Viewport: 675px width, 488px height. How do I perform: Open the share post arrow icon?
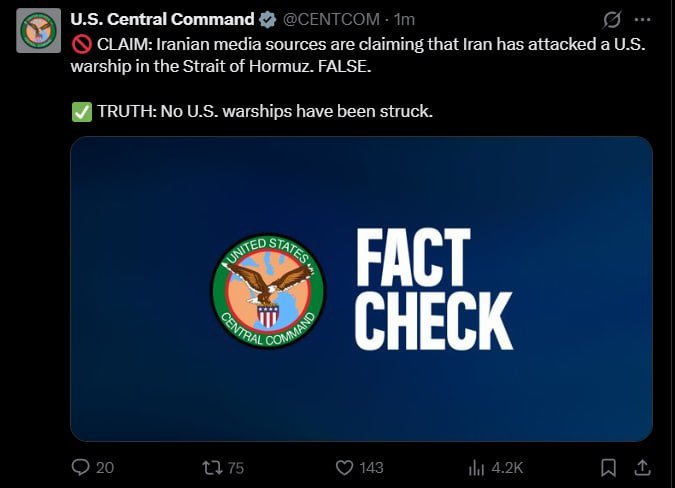click(642, 467)
